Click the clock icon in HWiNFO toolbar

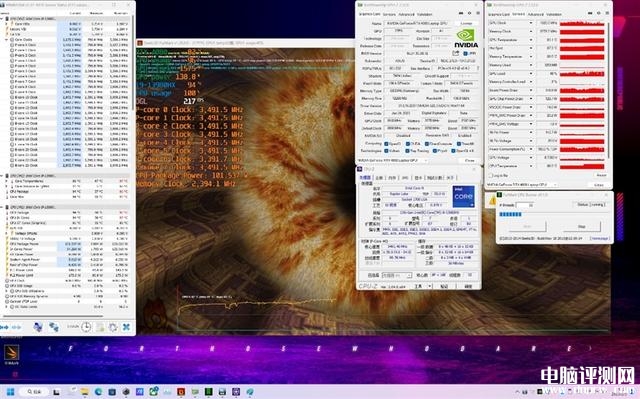(86, 327)
